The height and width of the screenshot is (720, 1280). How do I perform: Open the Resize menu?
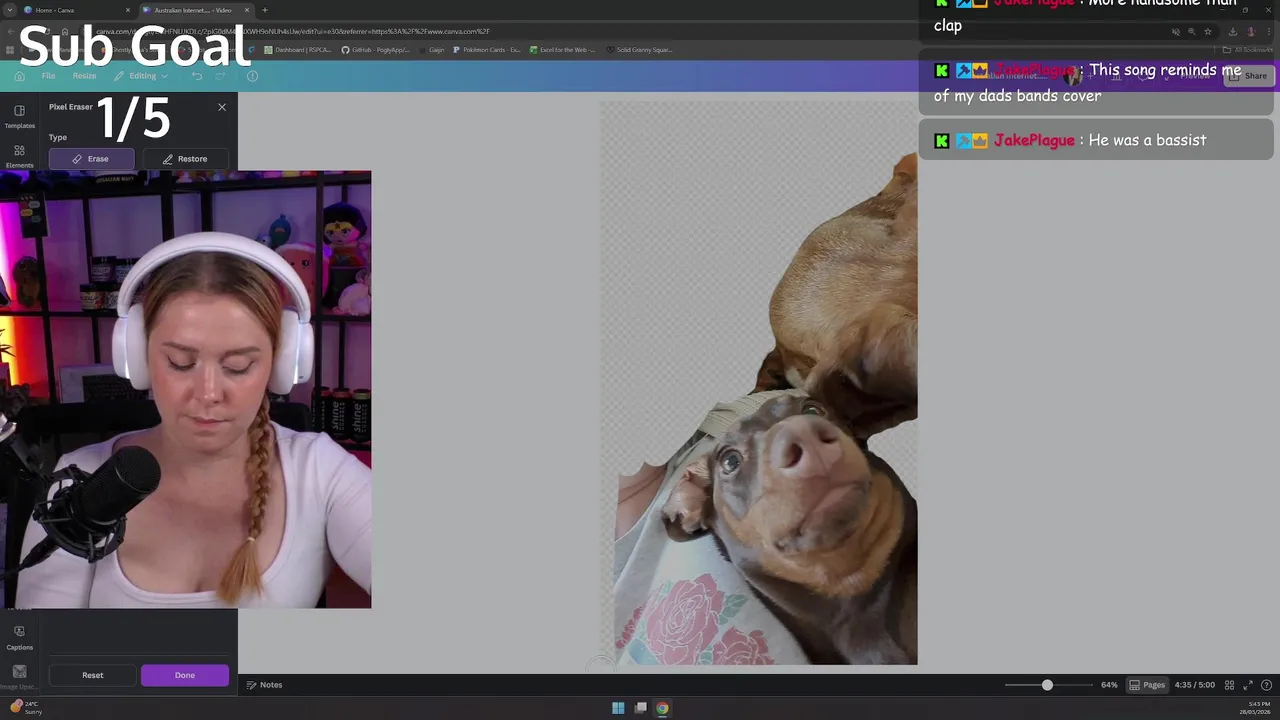click(x=84, y=76)
